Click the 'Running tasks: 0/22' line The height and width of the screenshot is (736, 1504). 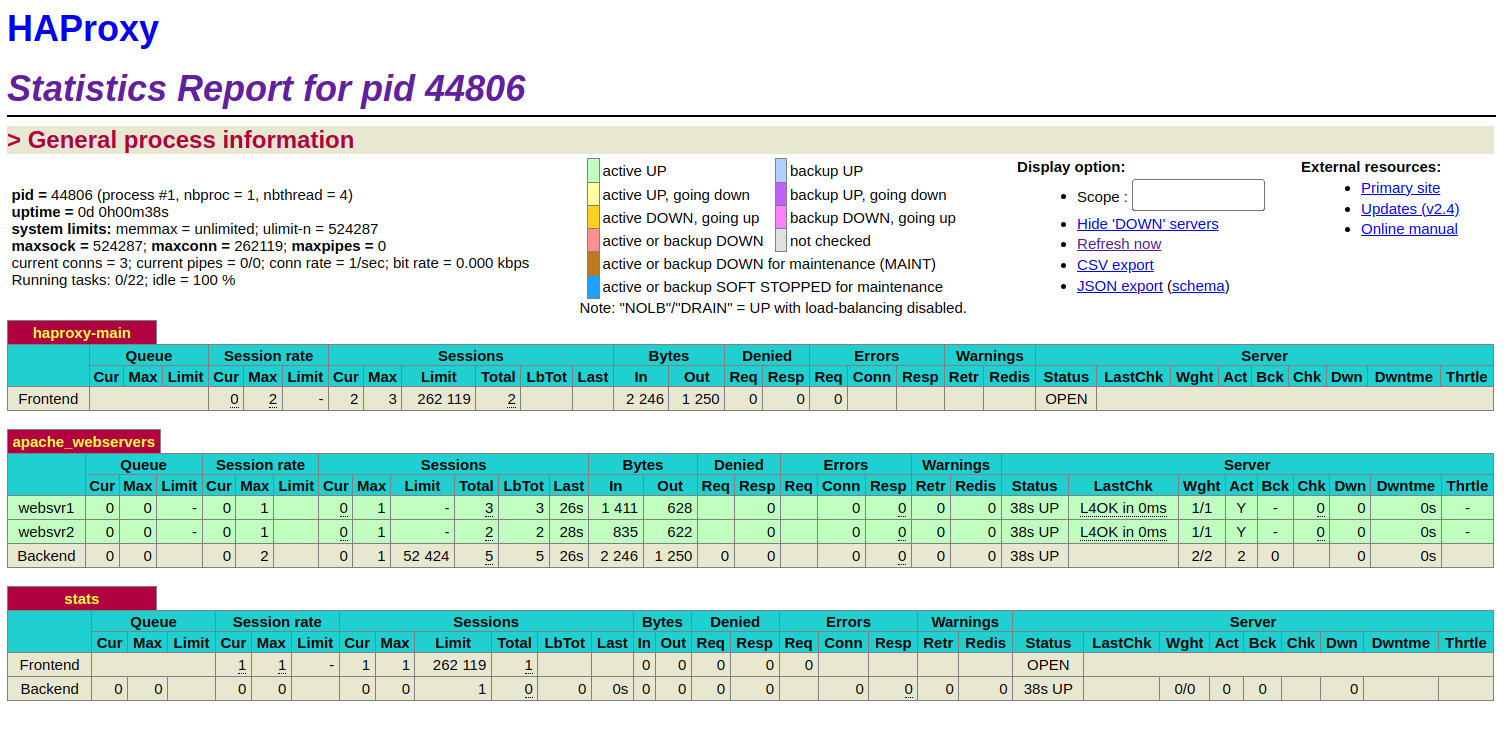[123, 280]
